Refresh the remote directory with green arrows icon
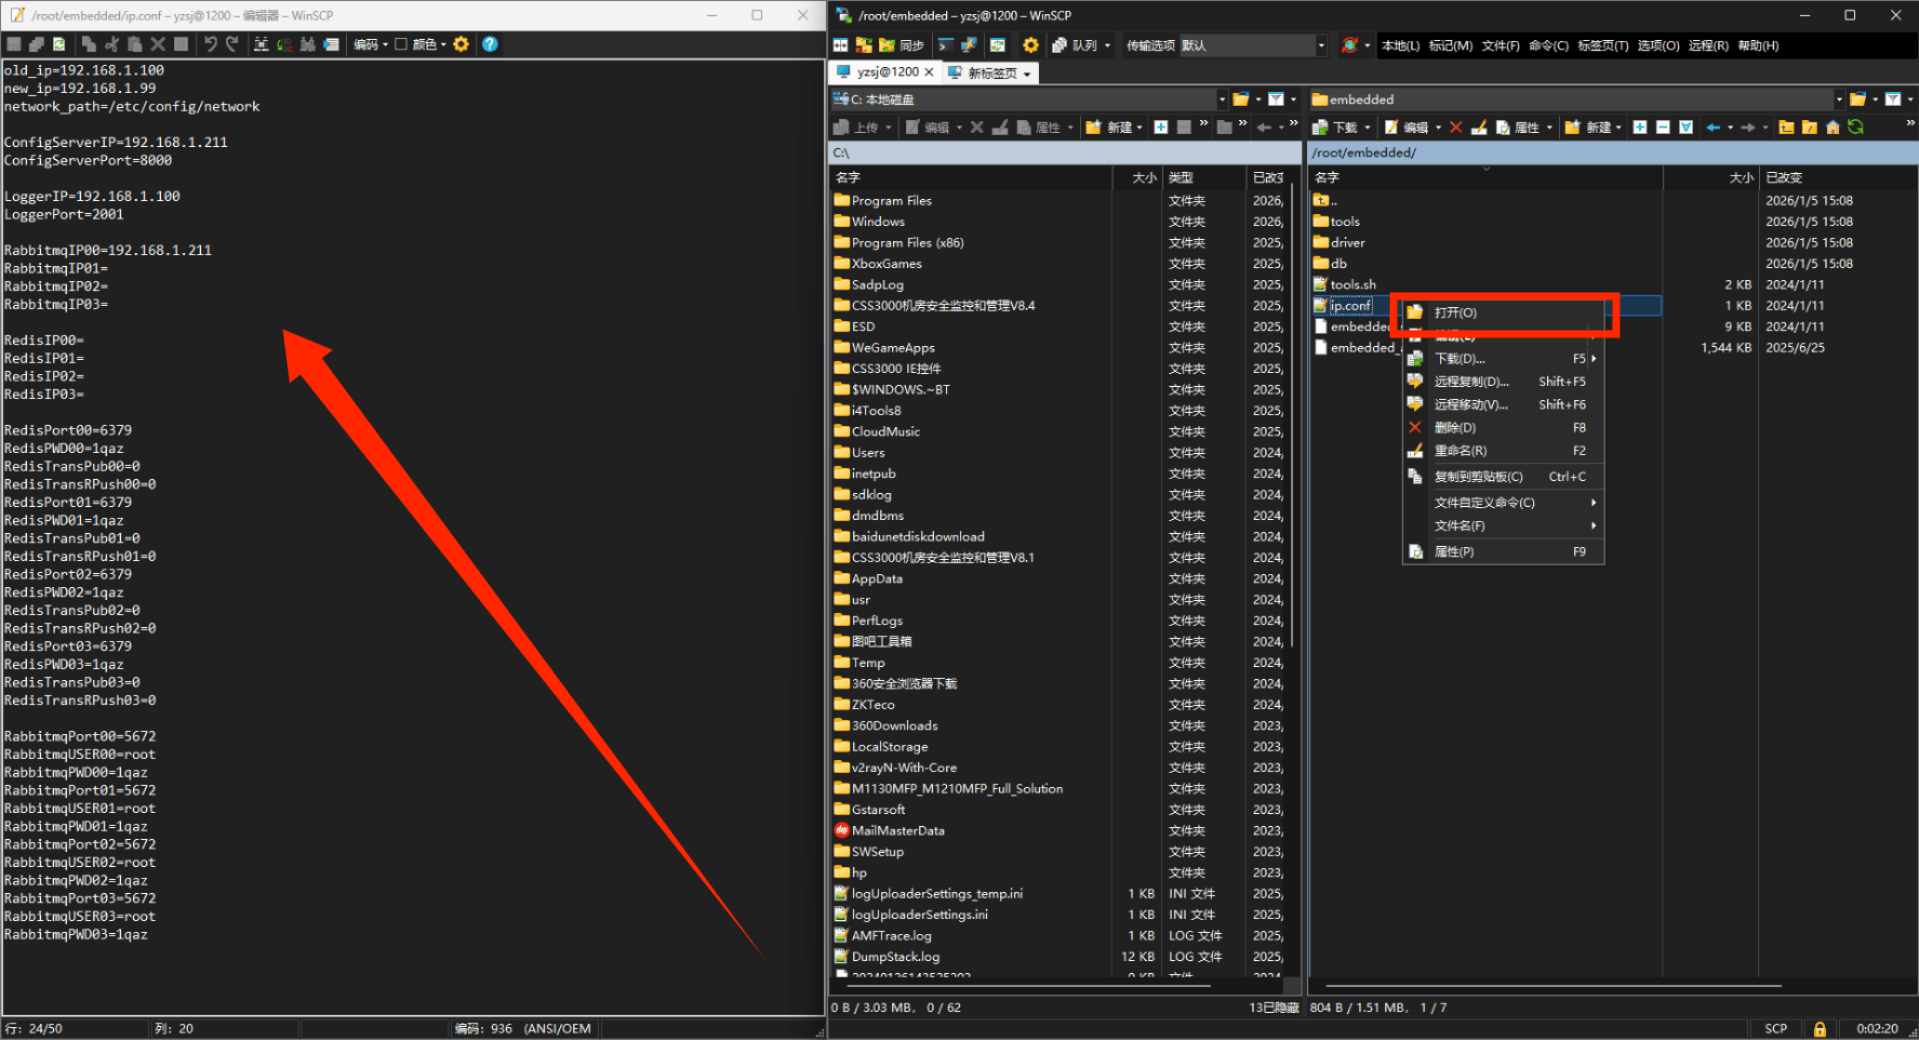 tap(1856, 127)
